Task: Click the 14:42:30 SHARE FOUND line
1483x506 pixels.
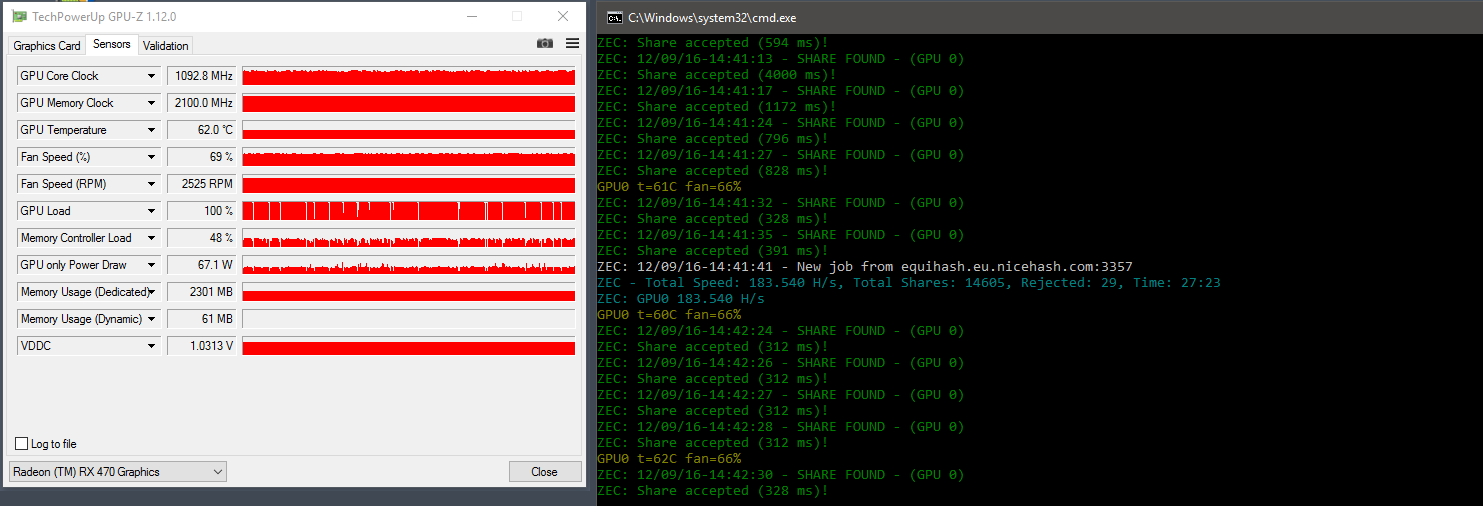Action: tap(780, 475)
